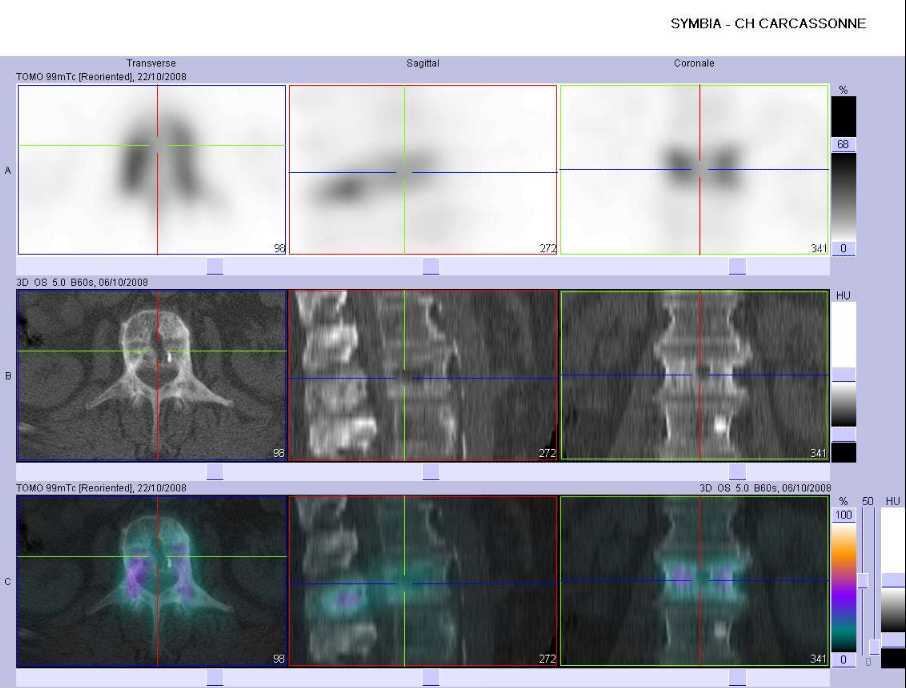Screen dimensions: 906x688
Task: Click slice slider handle under fused transverse view
Action: coord(215,678)
